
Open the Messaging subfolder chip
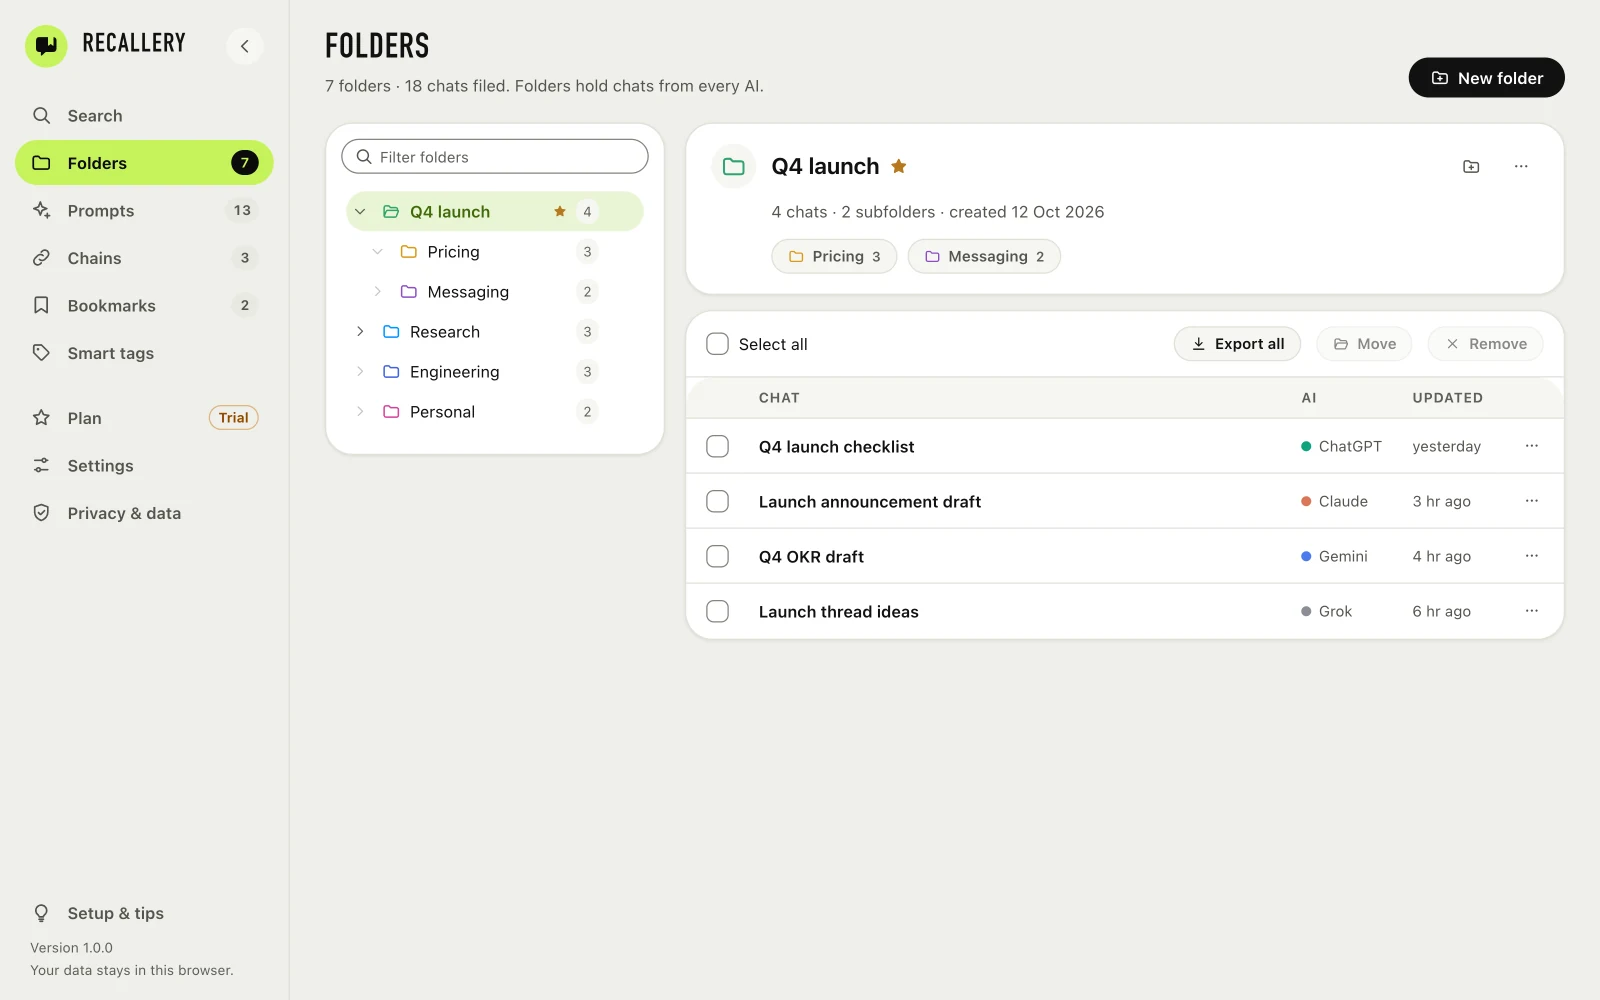pos(984,256)
